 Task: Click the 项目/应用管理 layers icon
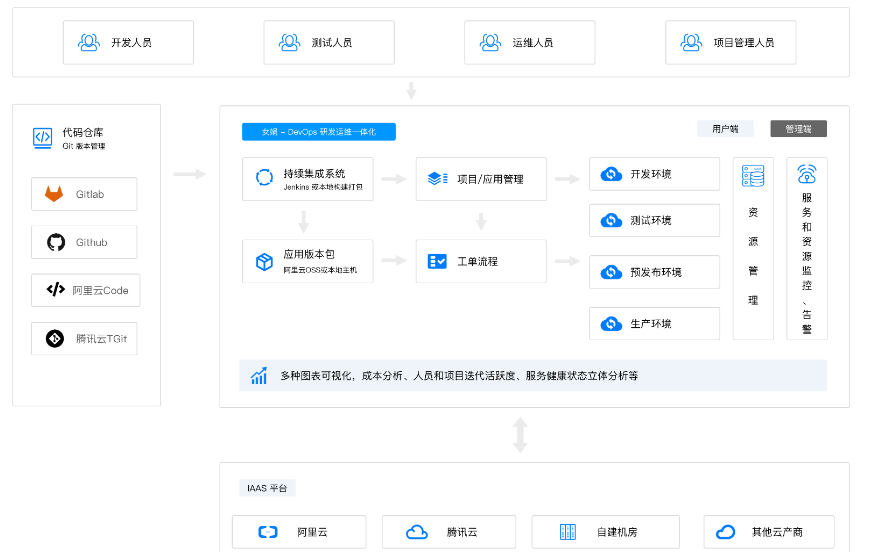[x=437, y=178]
